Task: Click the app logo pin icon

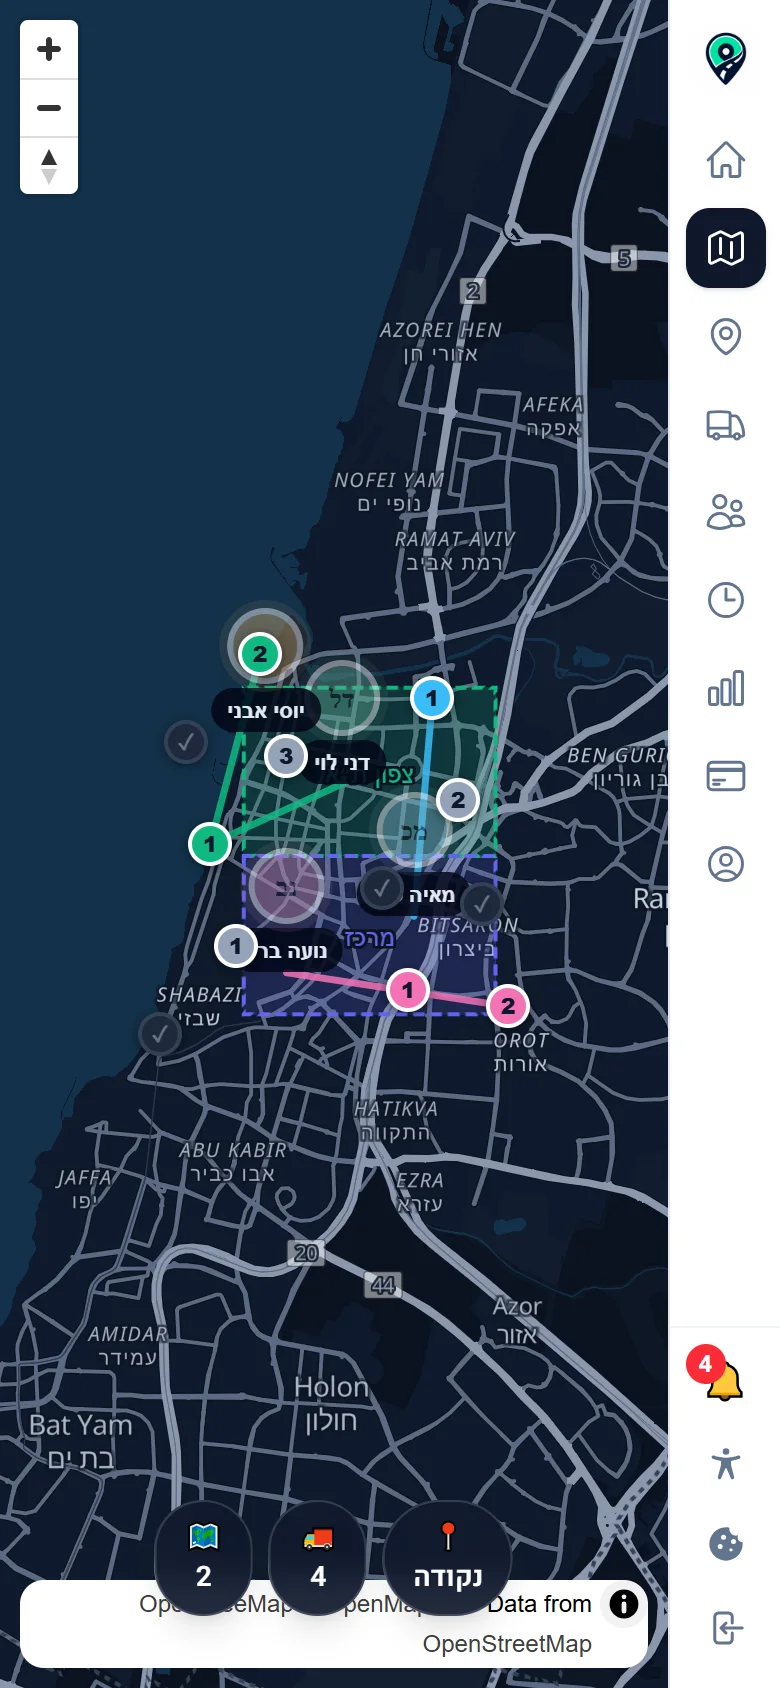Action: pyautogui.click(x=726, y=58)
